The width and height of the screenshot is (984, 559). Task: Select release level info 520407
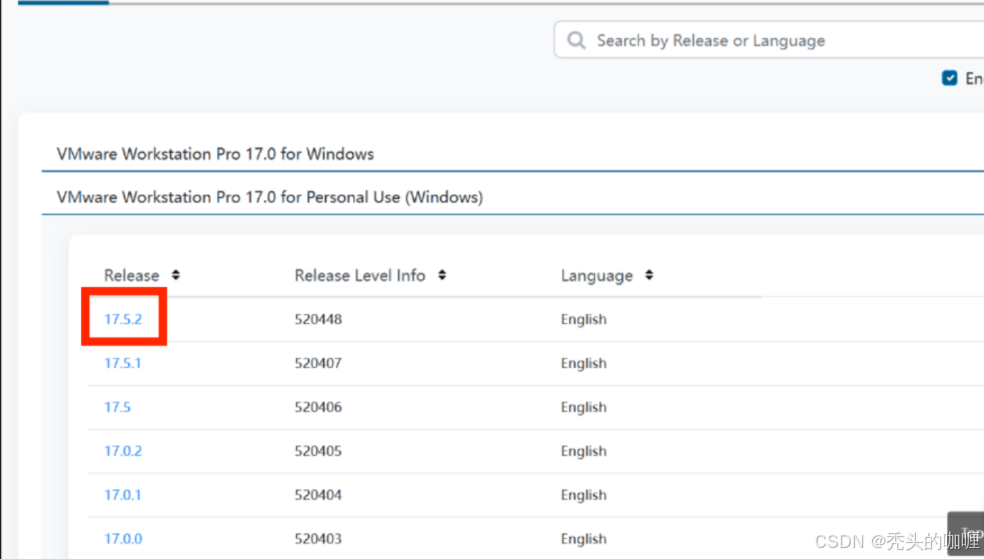318,363
